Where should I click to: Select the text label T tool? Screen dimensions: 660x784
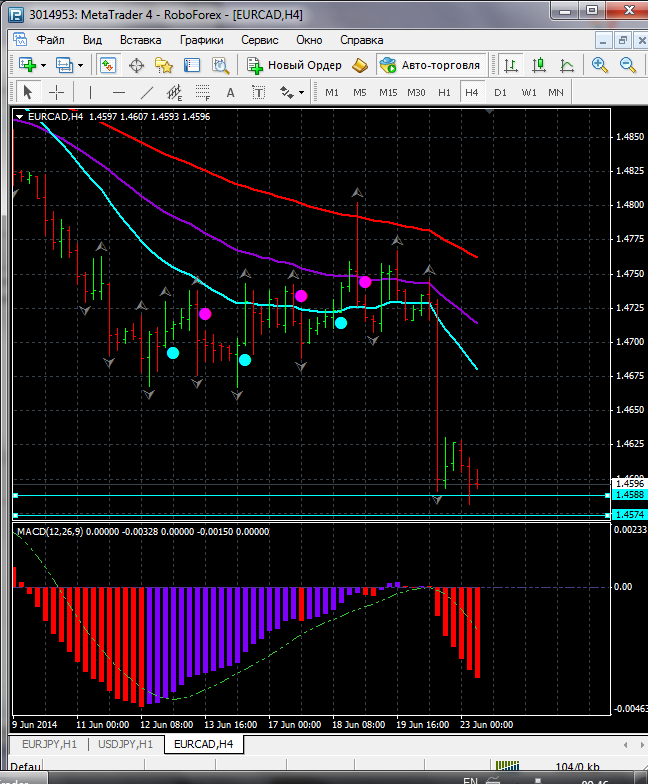[x=258, y=92]
